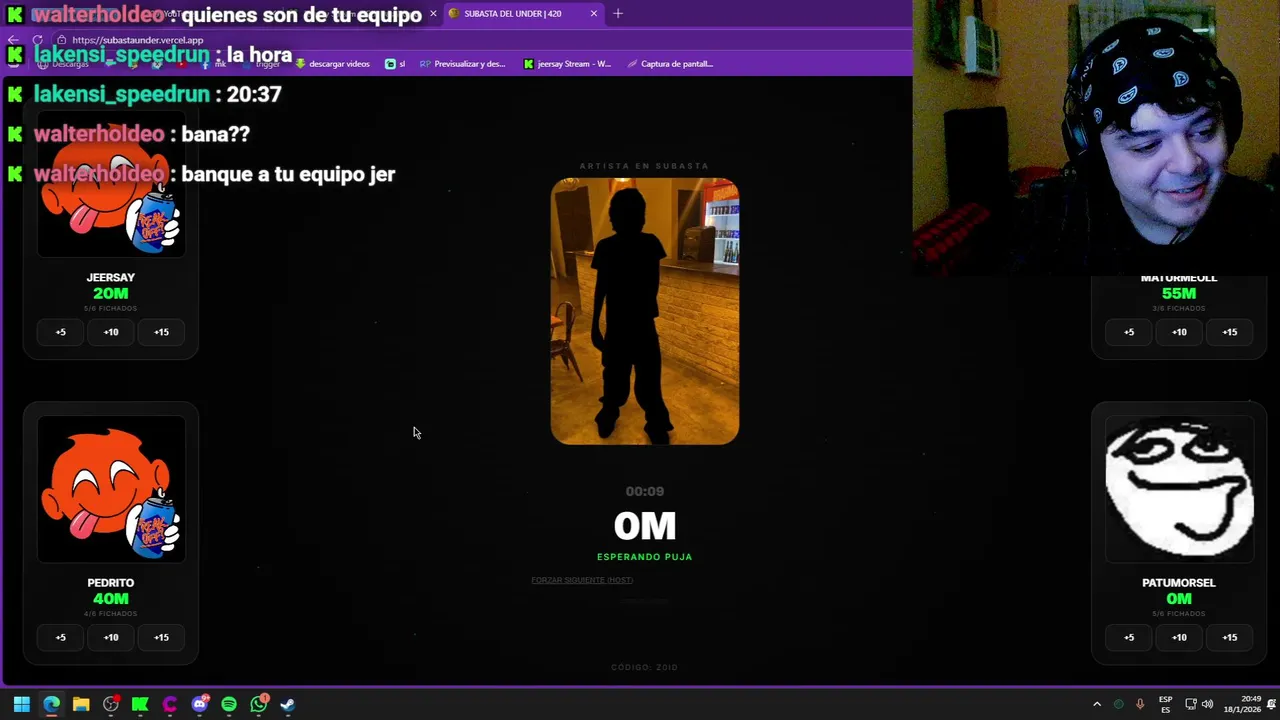Open the notifications bell icon

1270,704
